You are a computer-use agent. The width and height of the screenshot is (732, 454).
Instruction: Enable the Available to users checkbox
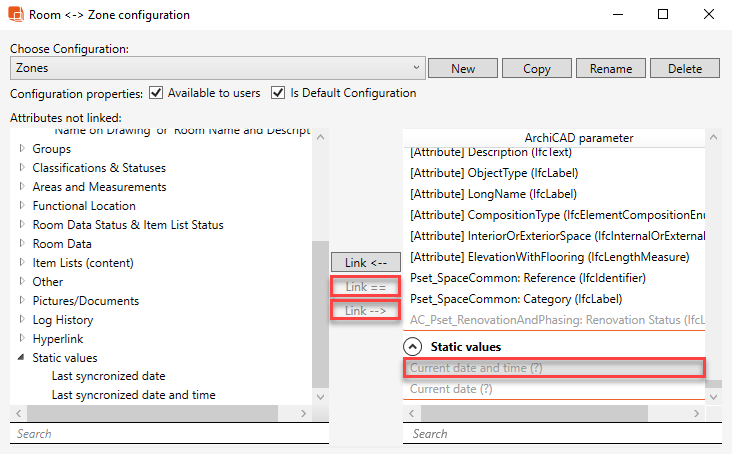(156, 93)
